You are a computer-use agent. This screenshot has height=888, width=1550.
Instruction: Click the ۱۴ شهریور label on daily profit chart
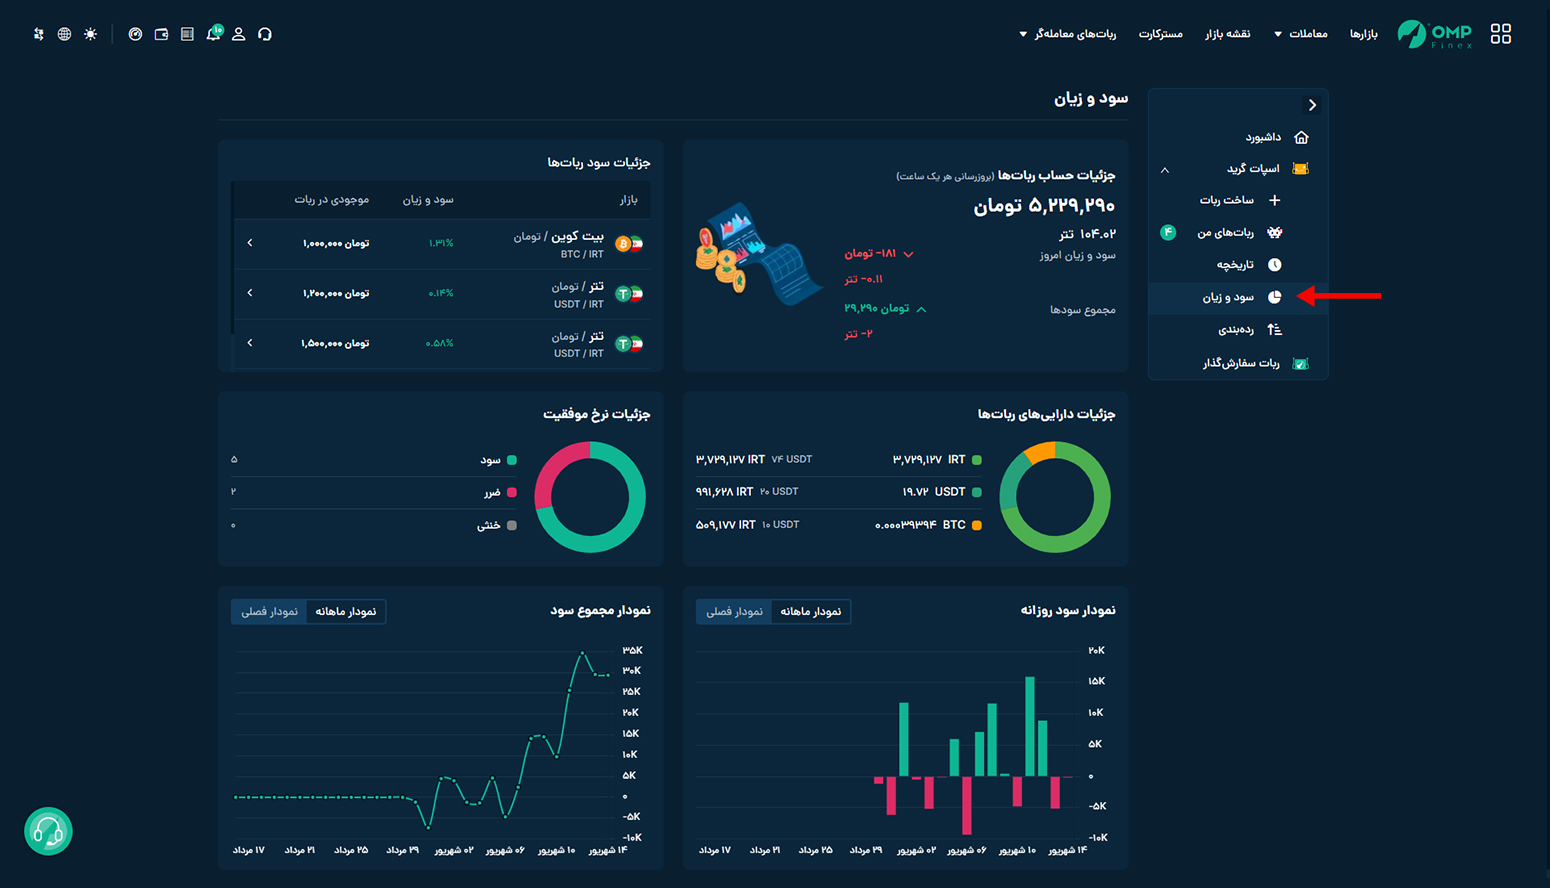point(1068,850)
